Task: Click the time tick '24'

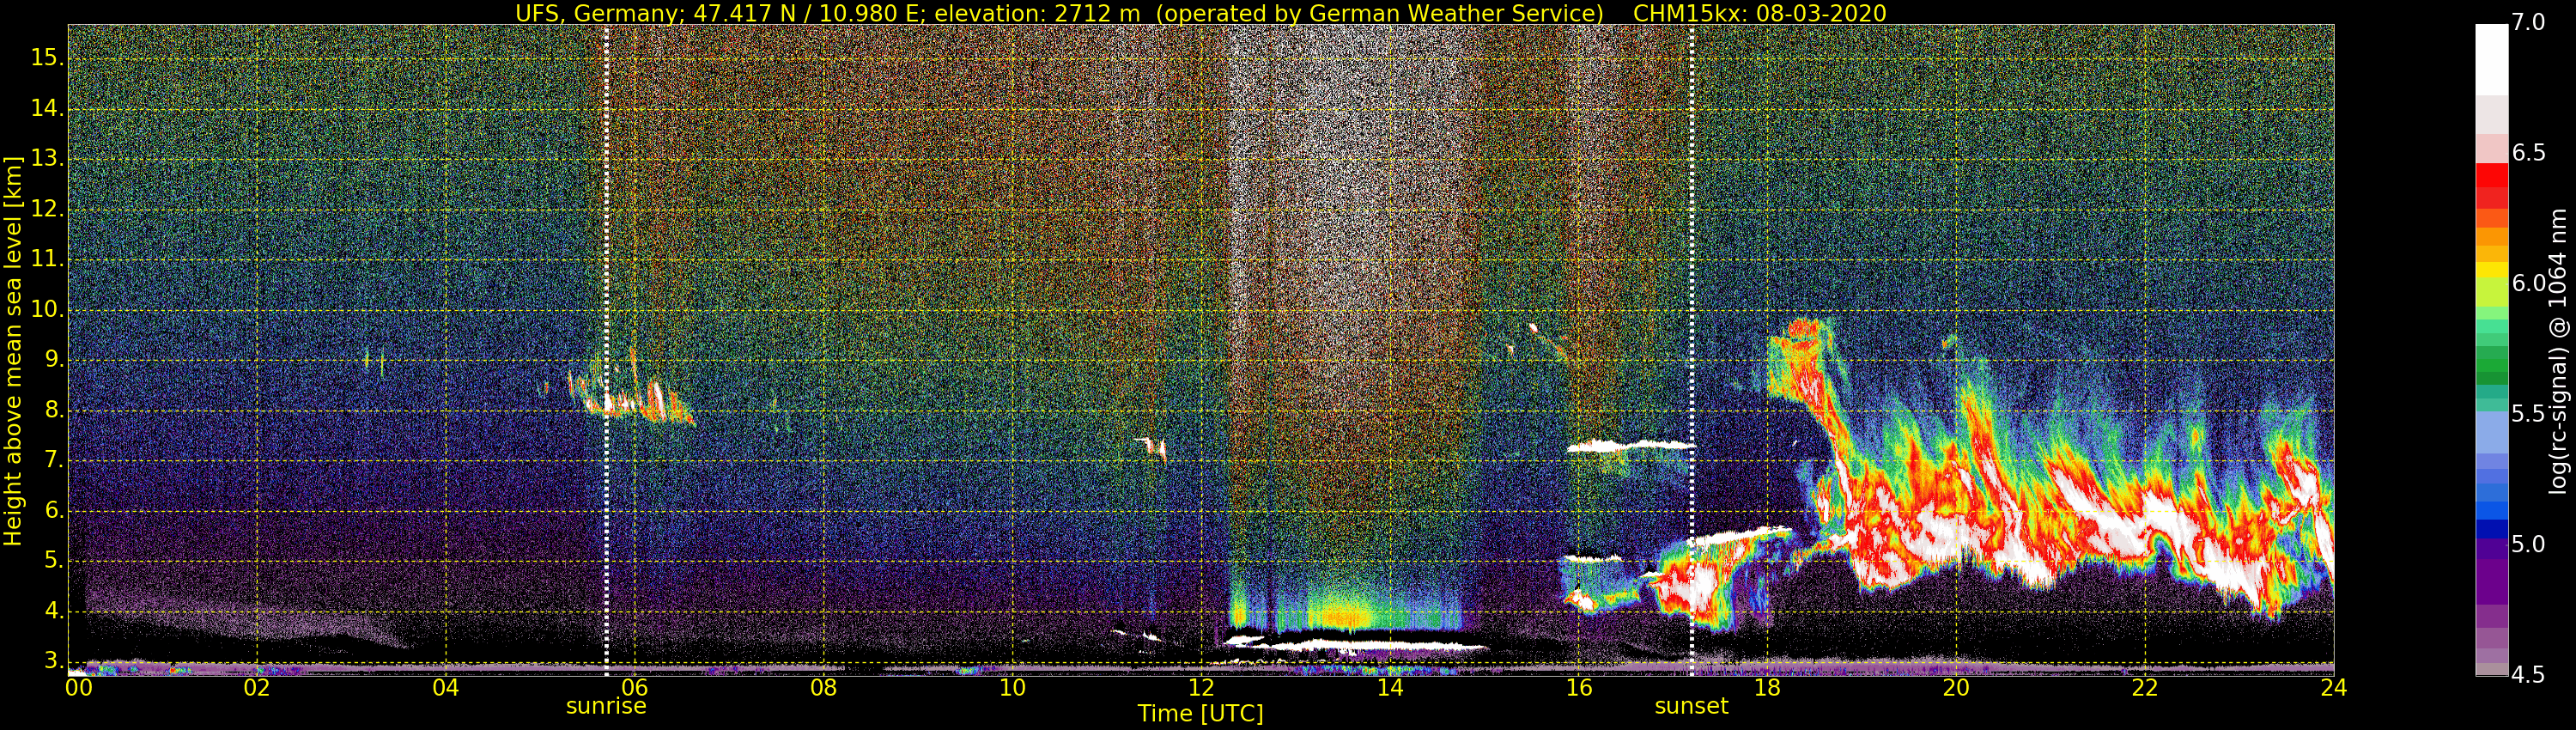Action: [x=2334, y=688]
